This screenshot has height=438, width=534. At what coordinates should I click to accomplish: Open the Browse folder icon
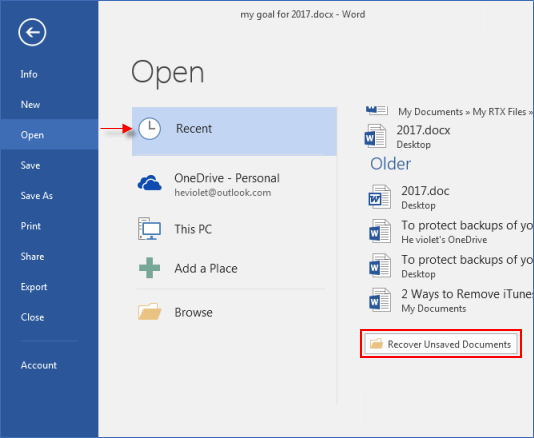click(x=150, y=311)
